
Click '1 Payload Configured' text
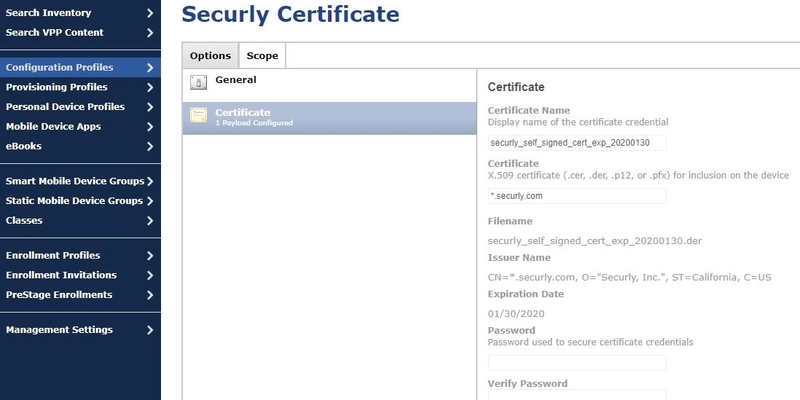click(x=254, y=123)
